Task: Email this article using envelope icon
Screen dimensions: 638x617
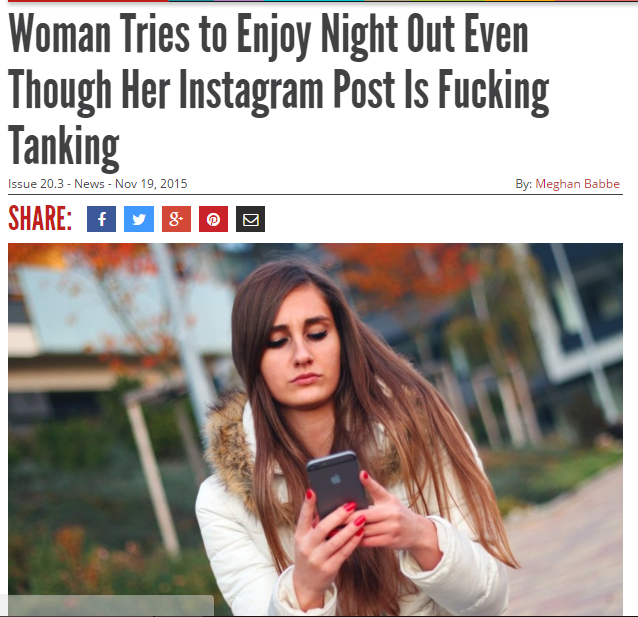Action: click(250, 219)
